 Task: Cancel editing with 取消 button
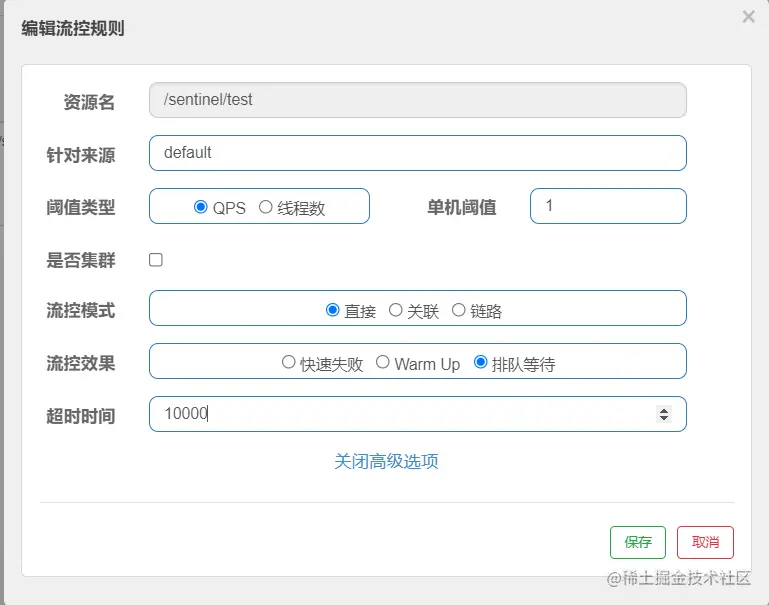pyautogui.click(x=705, y=542)
